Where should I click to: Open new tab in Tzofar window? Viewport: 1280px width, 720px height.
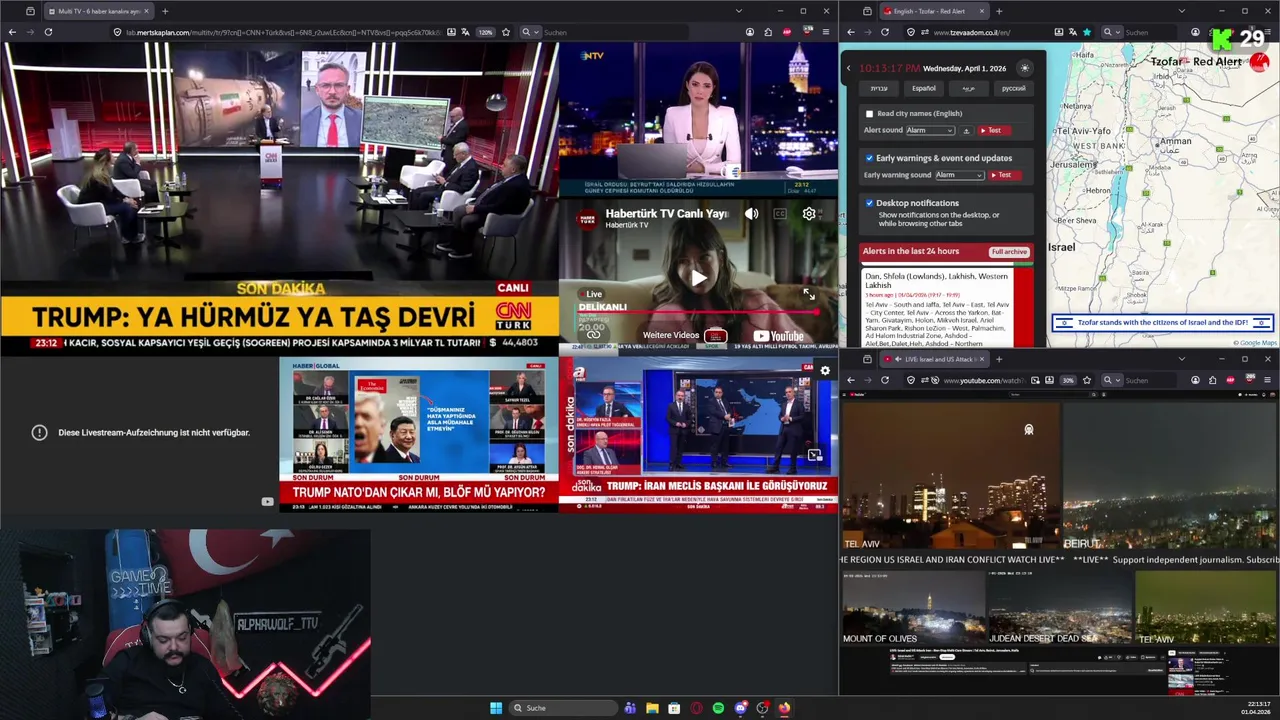click(999, 11)
